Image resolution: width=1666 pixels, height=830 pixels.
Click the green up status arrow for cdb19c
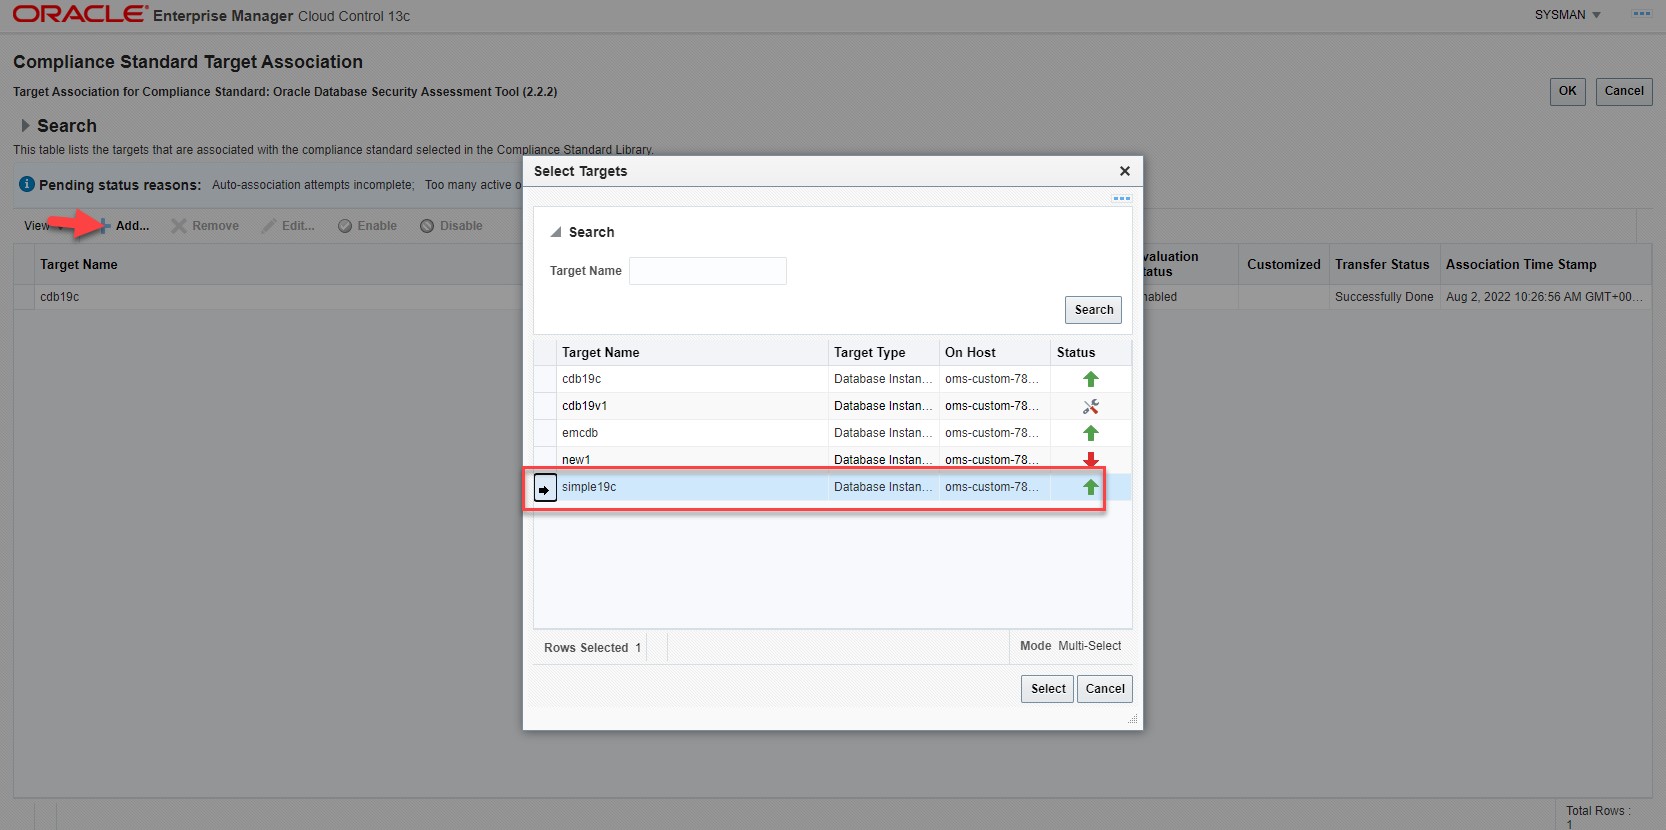(x=1091, y=379)
